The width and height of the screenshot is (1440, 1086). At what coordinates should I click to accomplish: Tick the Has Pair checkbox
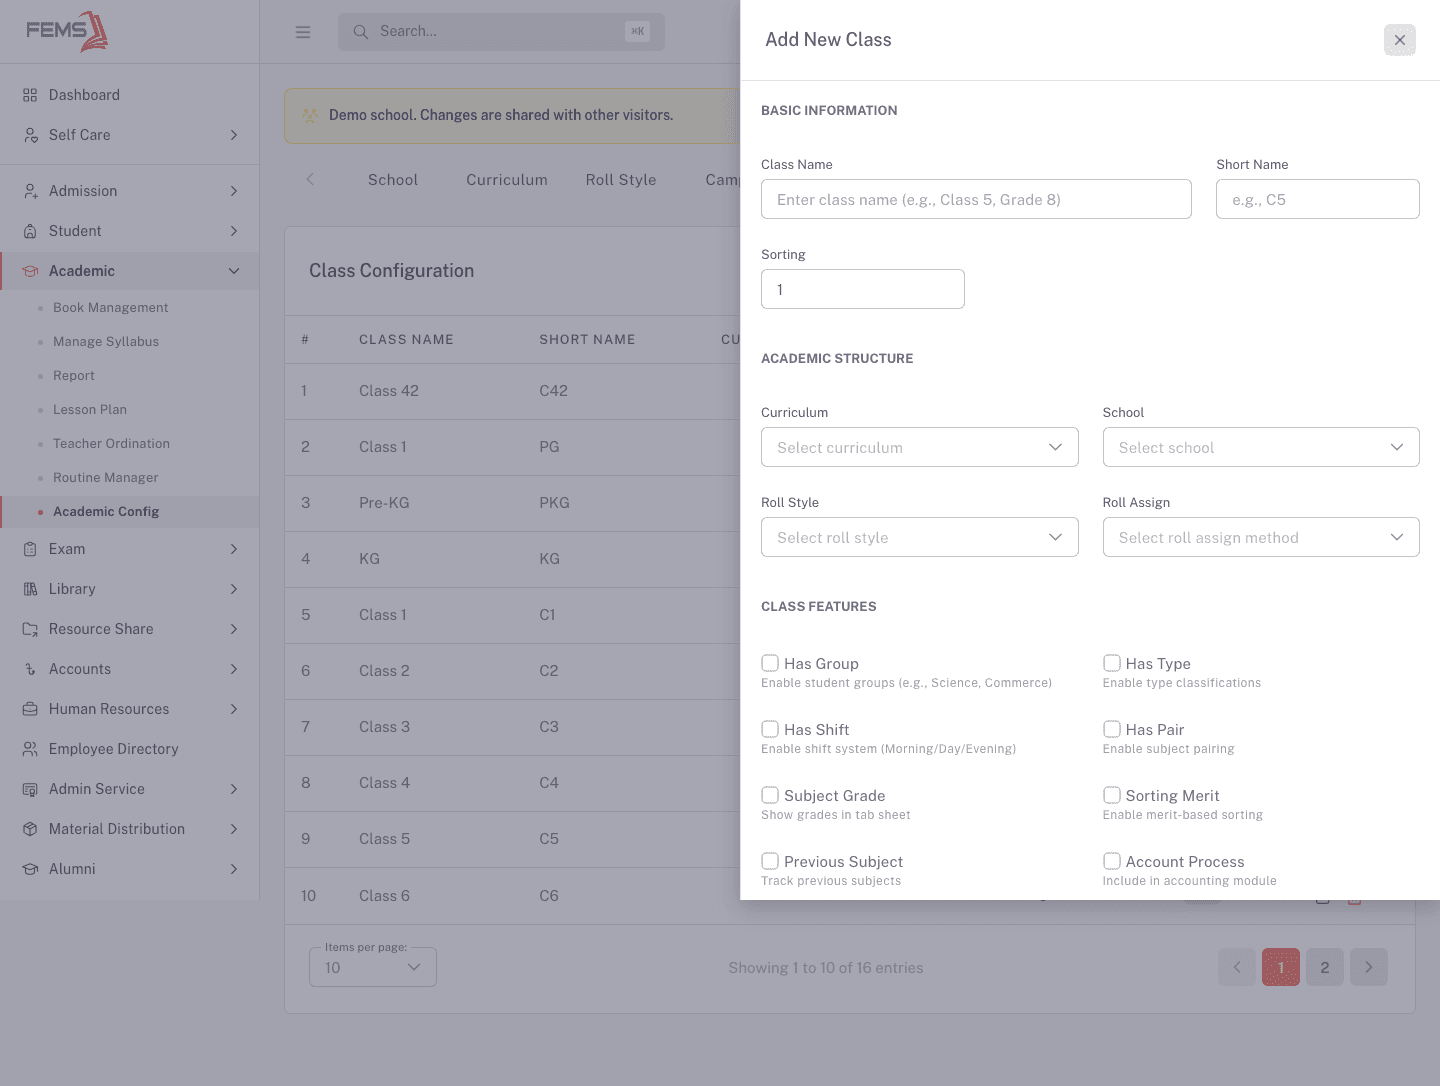click(x=1111, y=729)
